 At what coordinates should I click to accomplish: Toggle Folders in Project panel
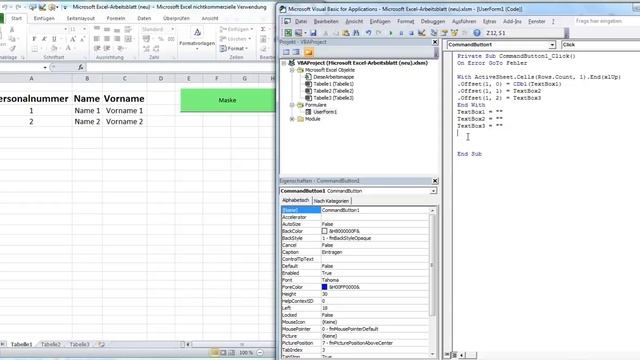(x=309, y=52)
